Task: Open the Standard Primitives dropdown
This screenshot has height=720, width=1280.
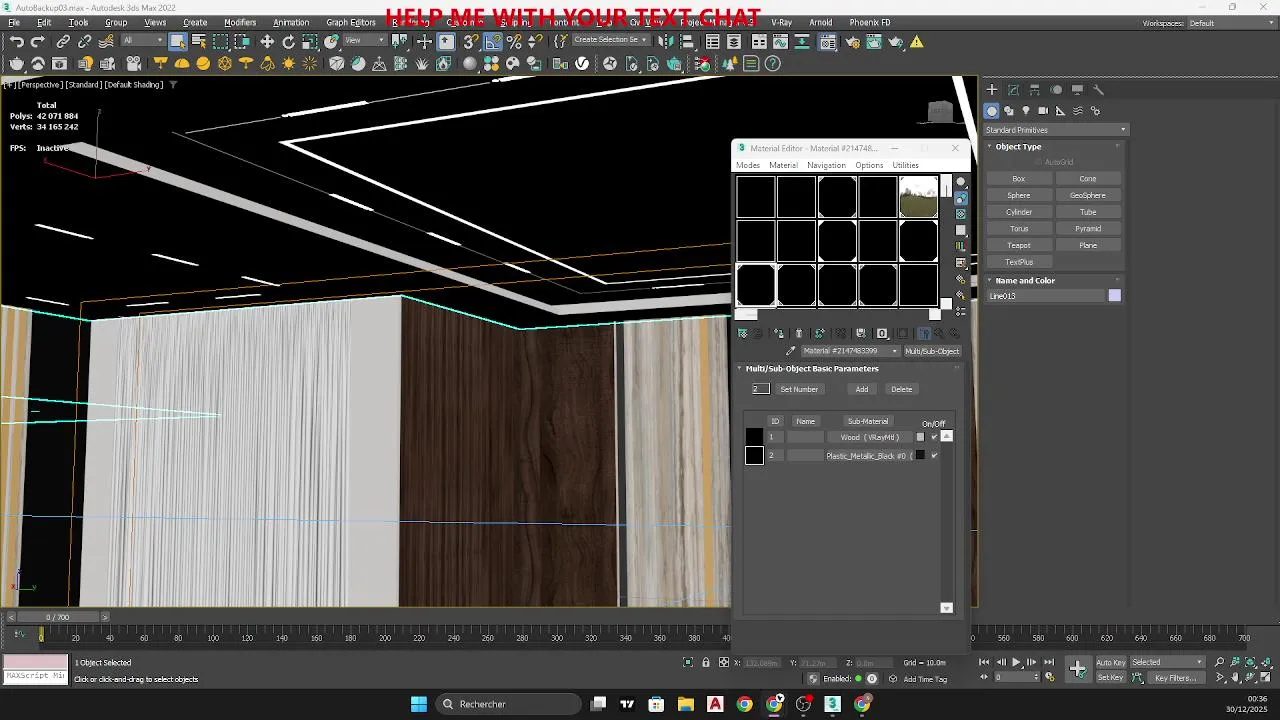Action: [x=1055, y=130]
